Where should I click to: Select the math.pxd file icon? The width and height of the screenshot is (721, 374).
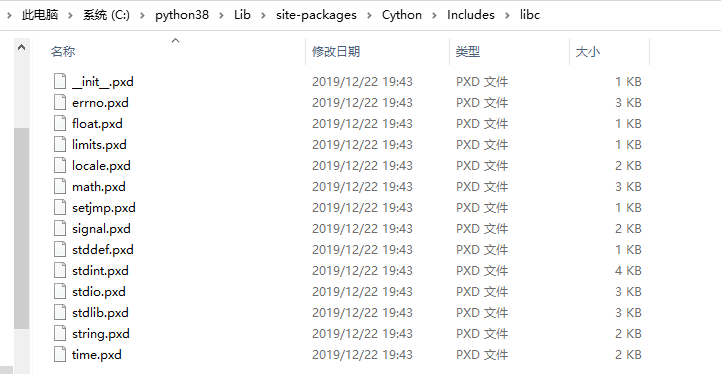pyautogui.click(x=60, y=187)
